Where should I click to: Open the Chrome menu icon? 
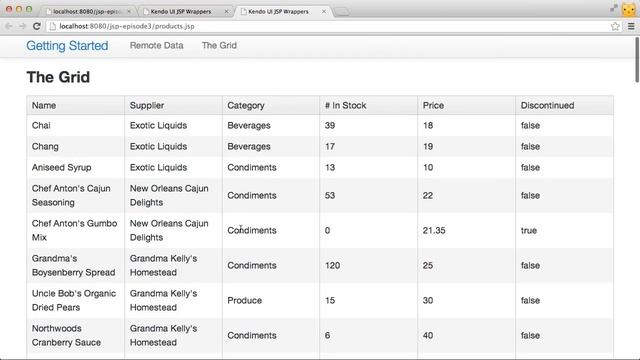[x=631, y=26]
